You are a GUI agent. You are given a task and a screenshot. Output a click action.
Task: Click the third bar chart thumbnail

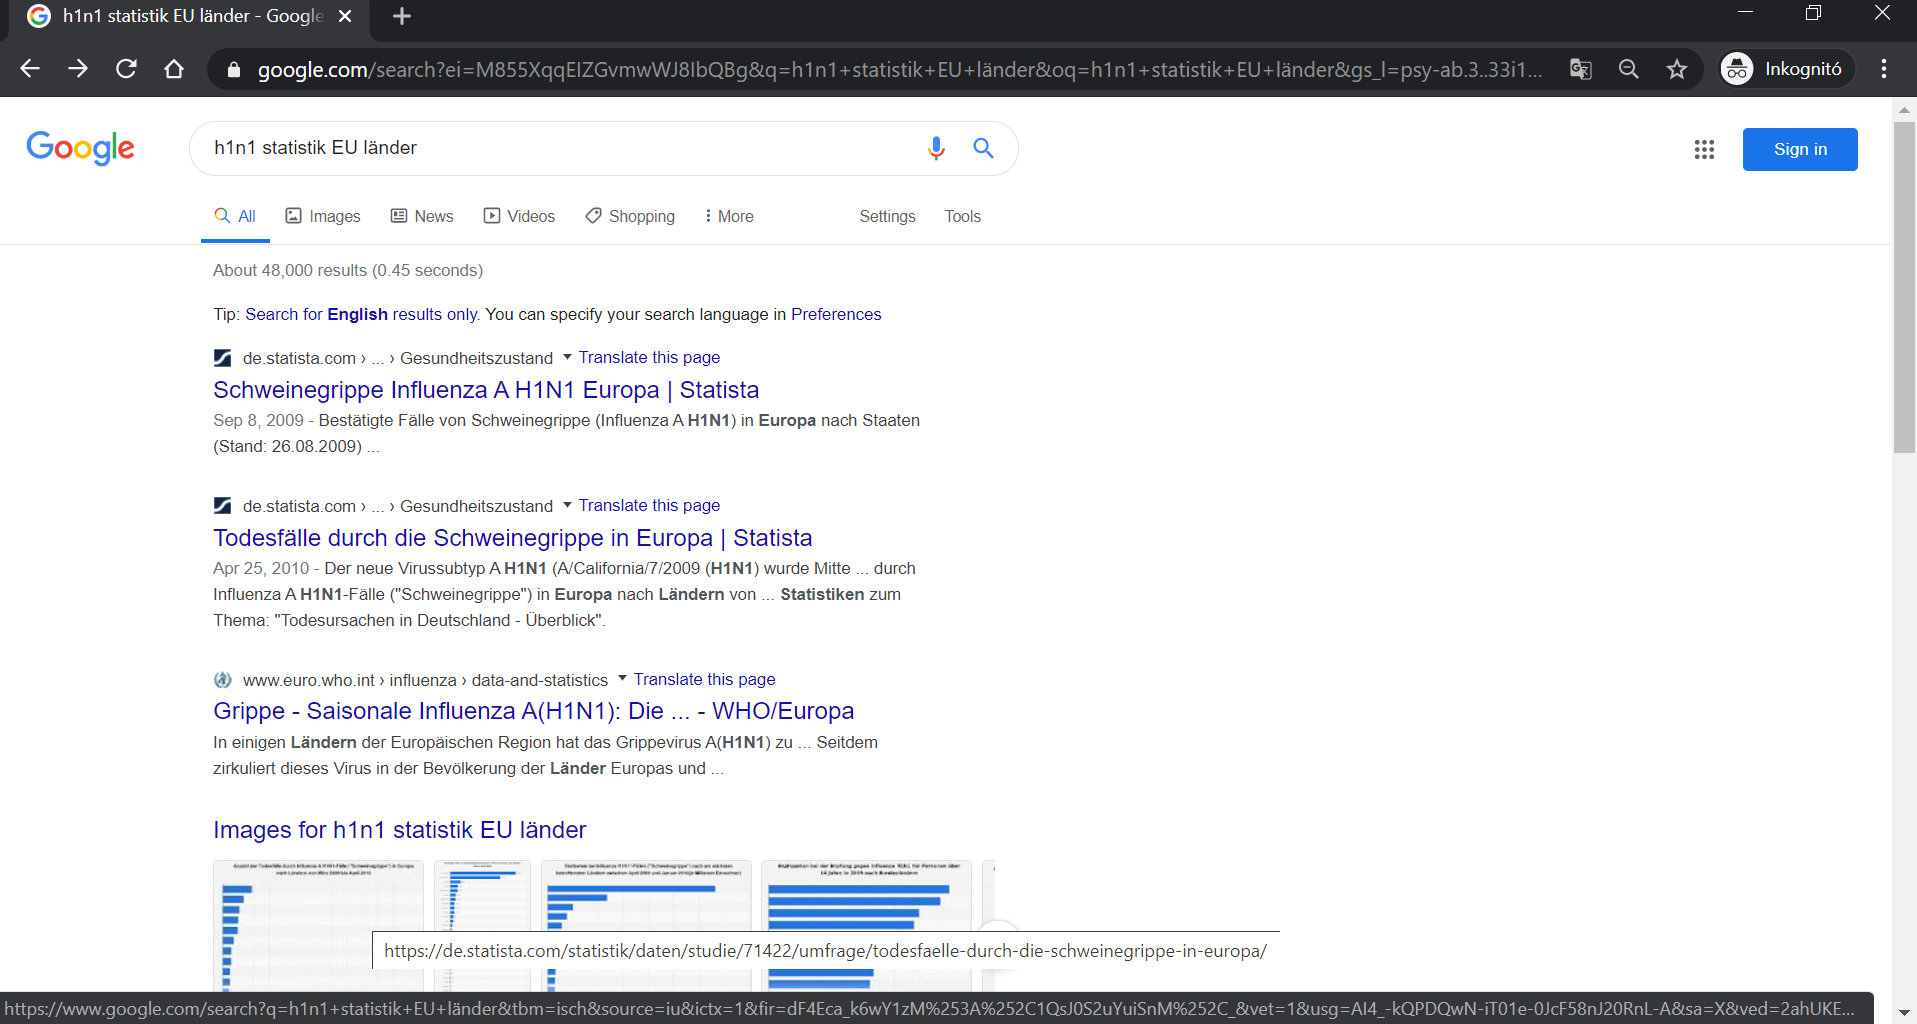(x=646, y=895)
